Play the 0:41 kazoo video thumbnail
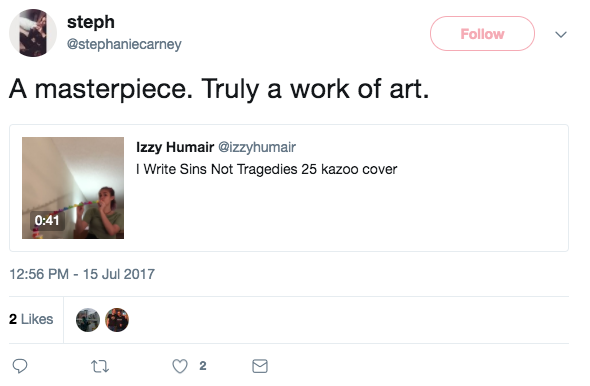The height and width of the screenshot is (386, 590). click(x=73, y=188)
